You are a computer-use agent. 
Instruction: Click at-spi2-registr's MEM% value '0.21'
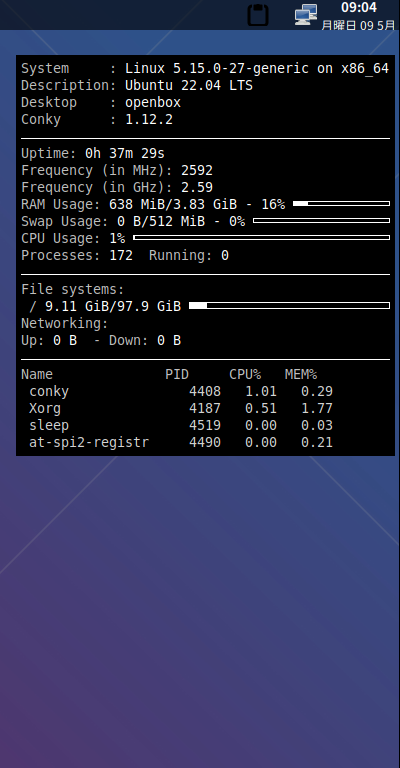(317, 443)
